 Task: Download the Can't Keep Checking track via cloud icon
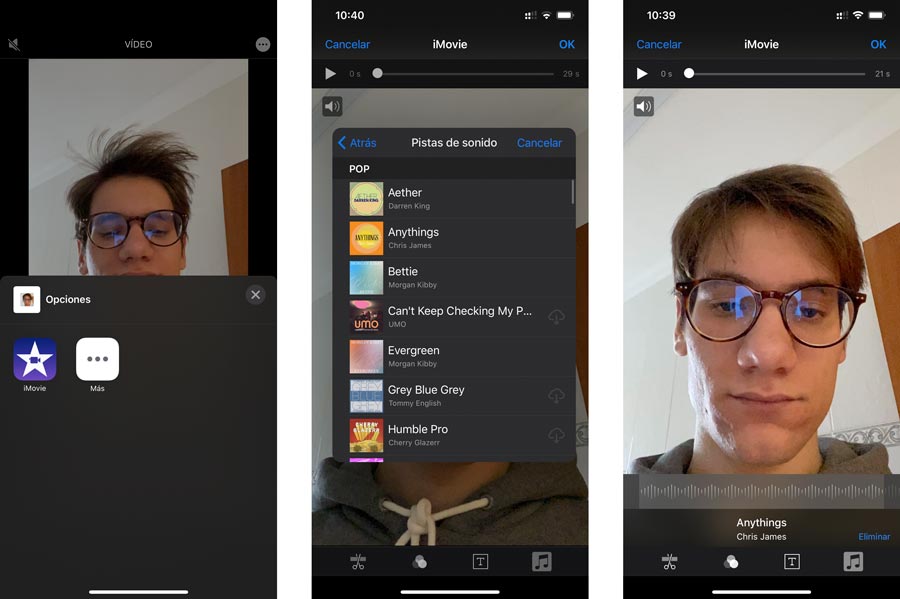tap(556, 317)
